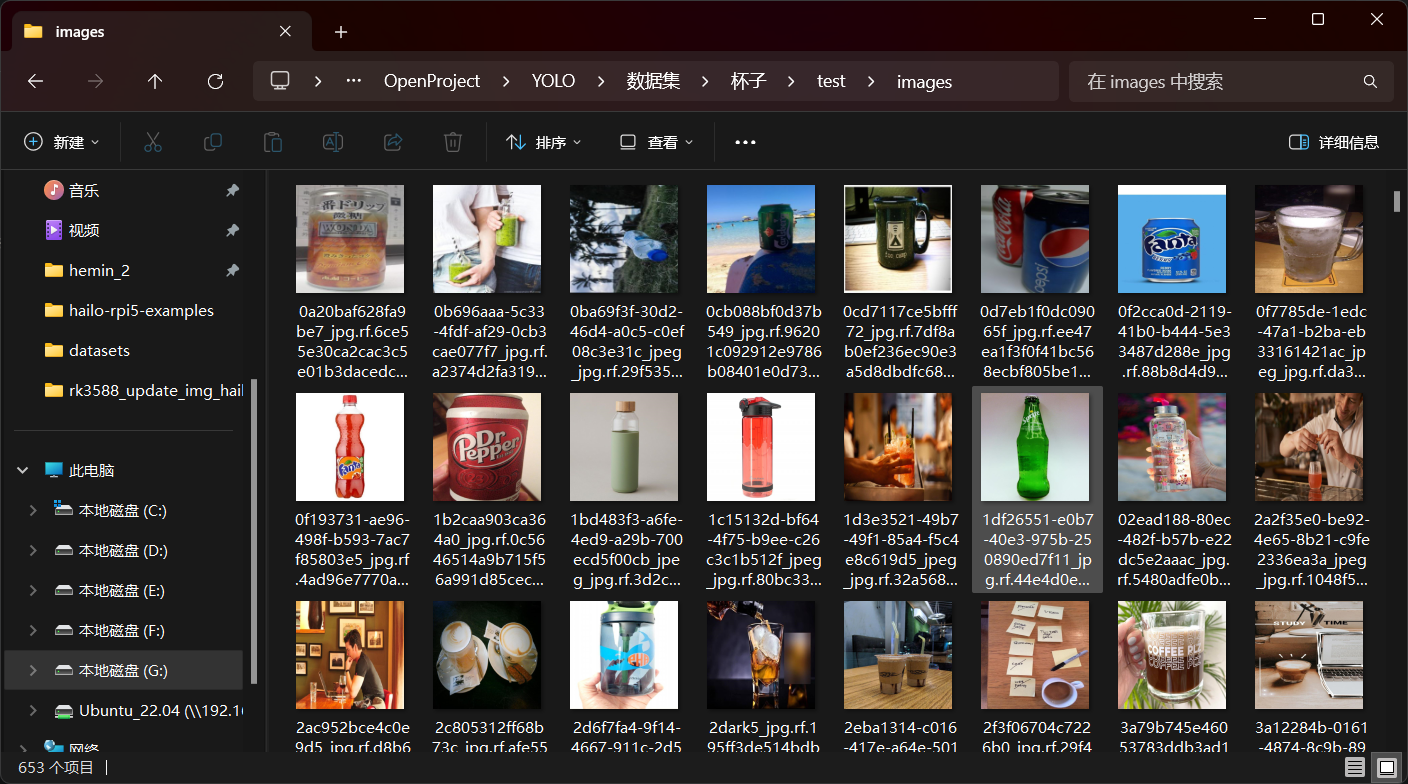
Task: Switch to details list view in status bar
Action: [x=1354, y=767]
